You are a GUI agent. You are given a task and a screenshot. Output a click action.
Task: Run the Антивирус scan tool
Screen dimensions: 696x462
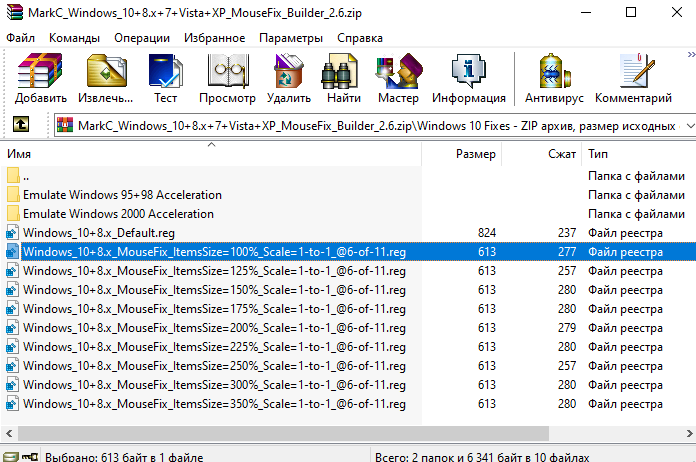554,71
